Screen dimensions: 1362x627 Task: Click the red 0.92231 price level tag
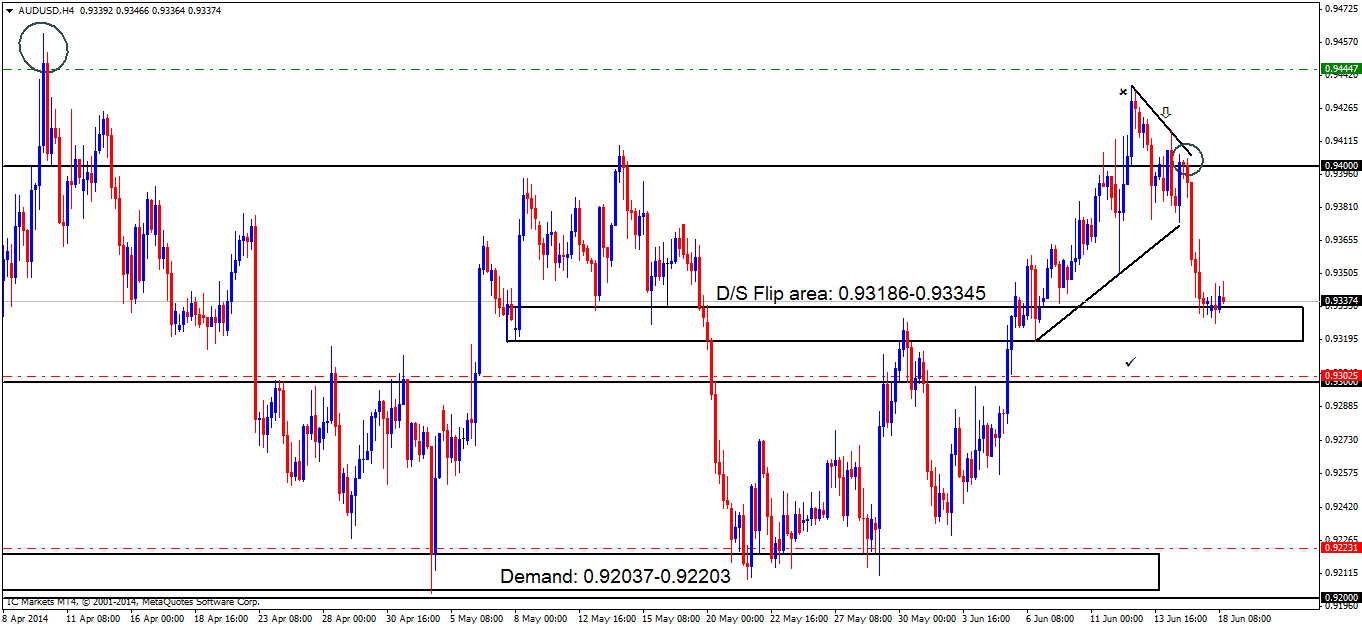pos(1341,547)
